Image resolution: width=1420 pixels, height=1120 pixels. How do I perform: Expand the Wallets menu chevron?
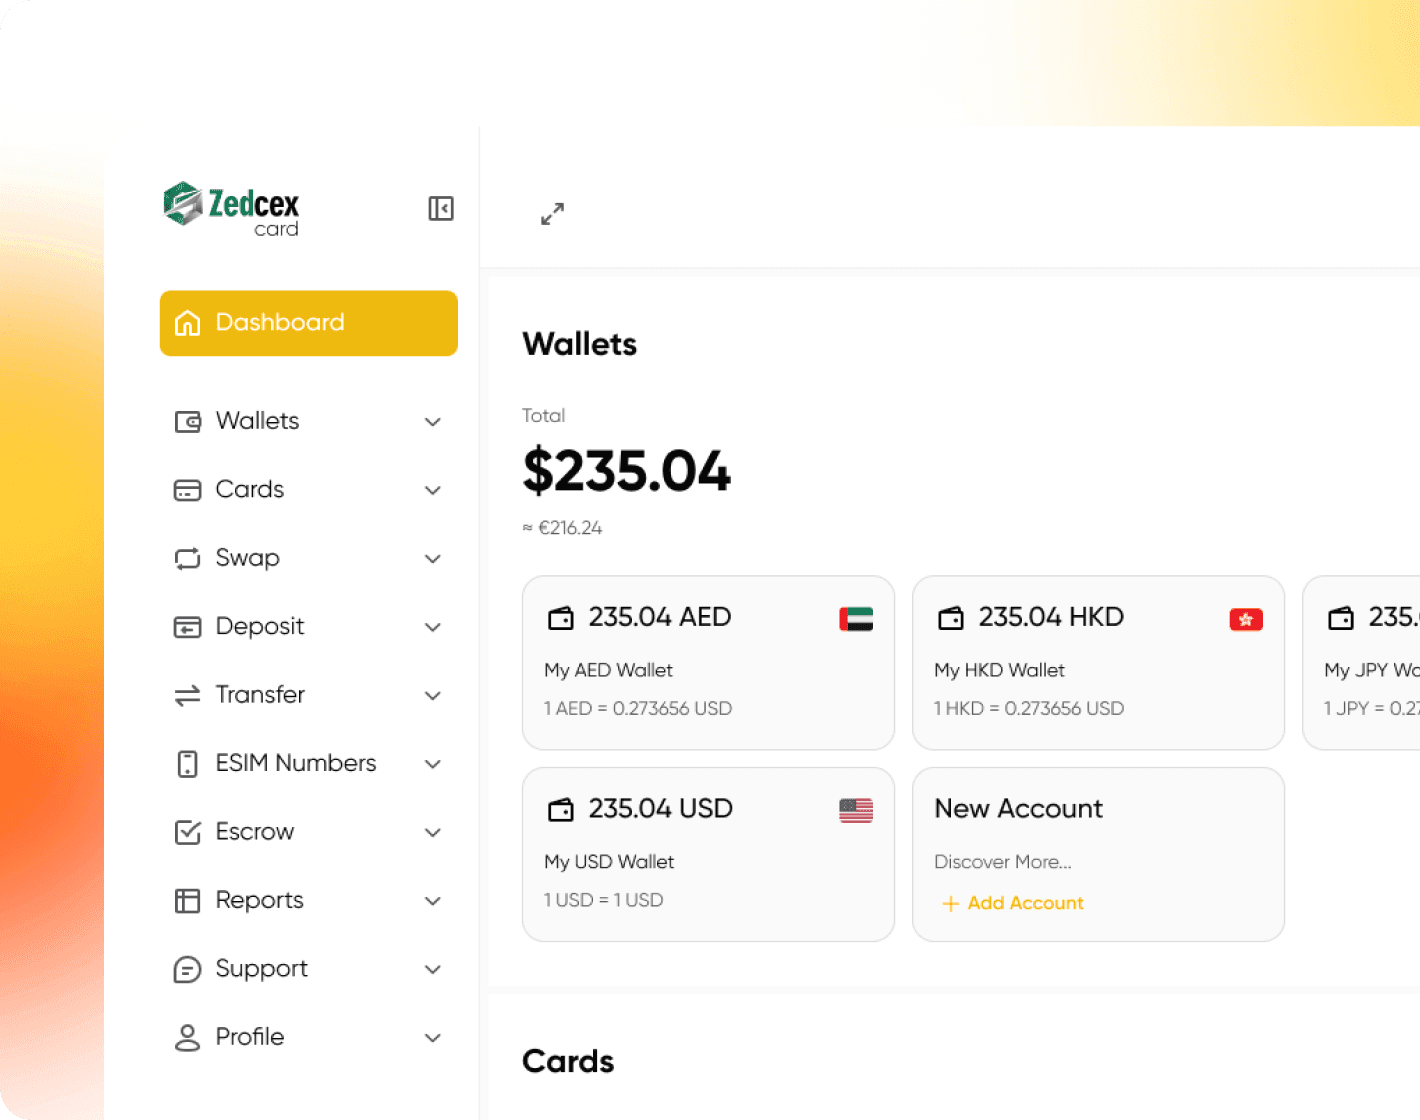click(x=432, y=422)
